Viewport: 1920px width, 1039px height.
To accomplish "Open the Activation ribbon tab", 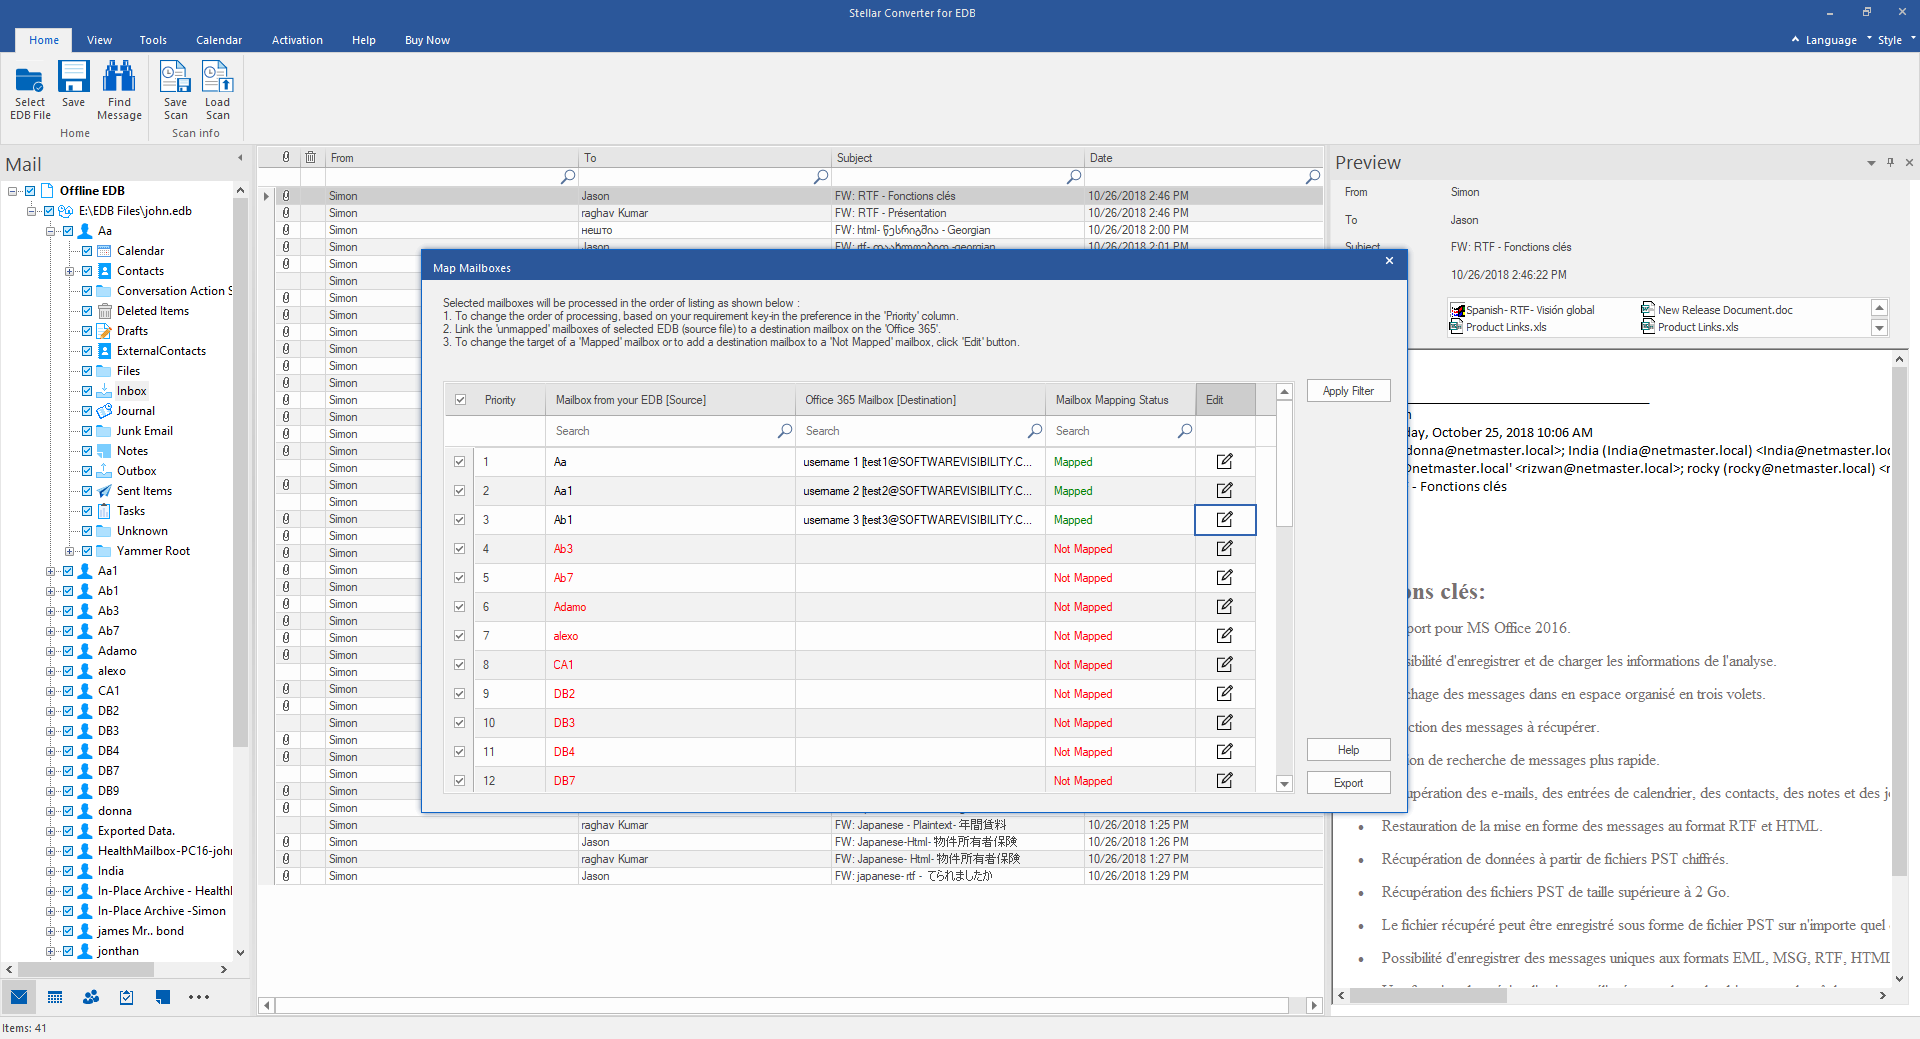I will (297, 40).
